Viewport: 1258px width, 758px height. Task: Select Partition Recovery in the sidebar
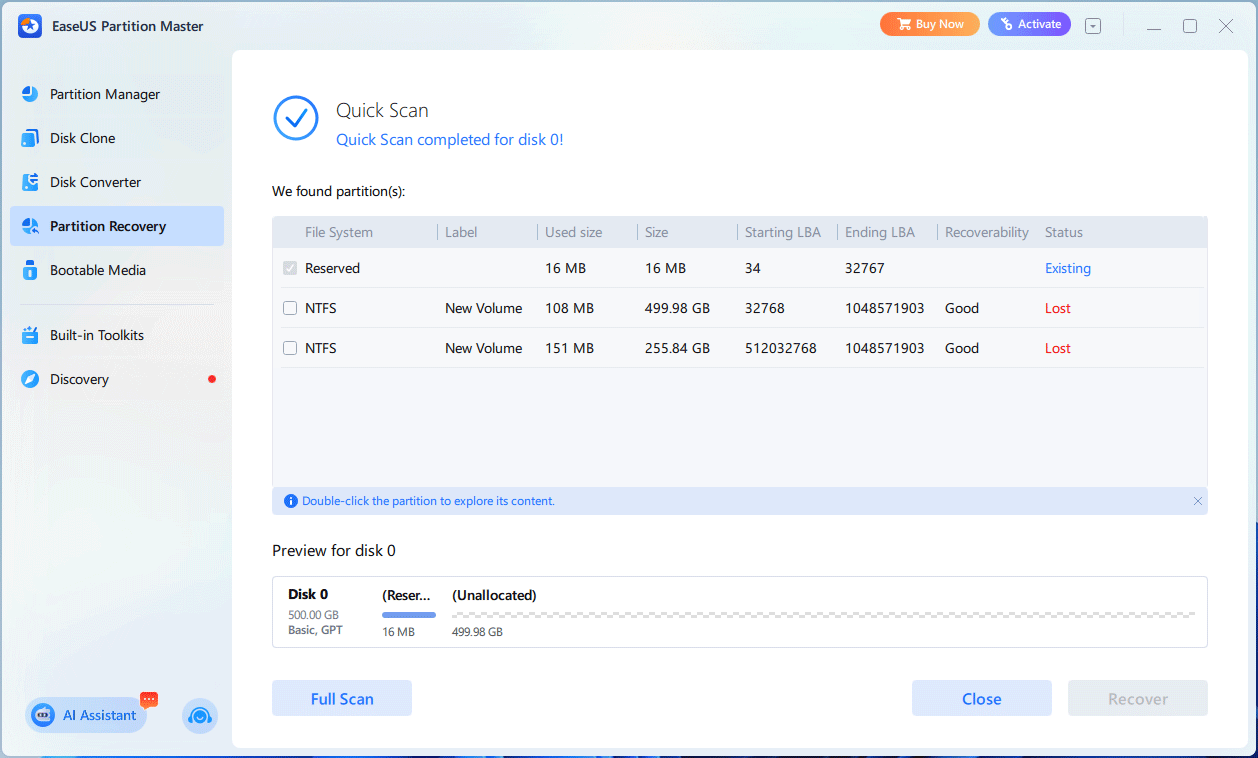click(x=108, y=226)
